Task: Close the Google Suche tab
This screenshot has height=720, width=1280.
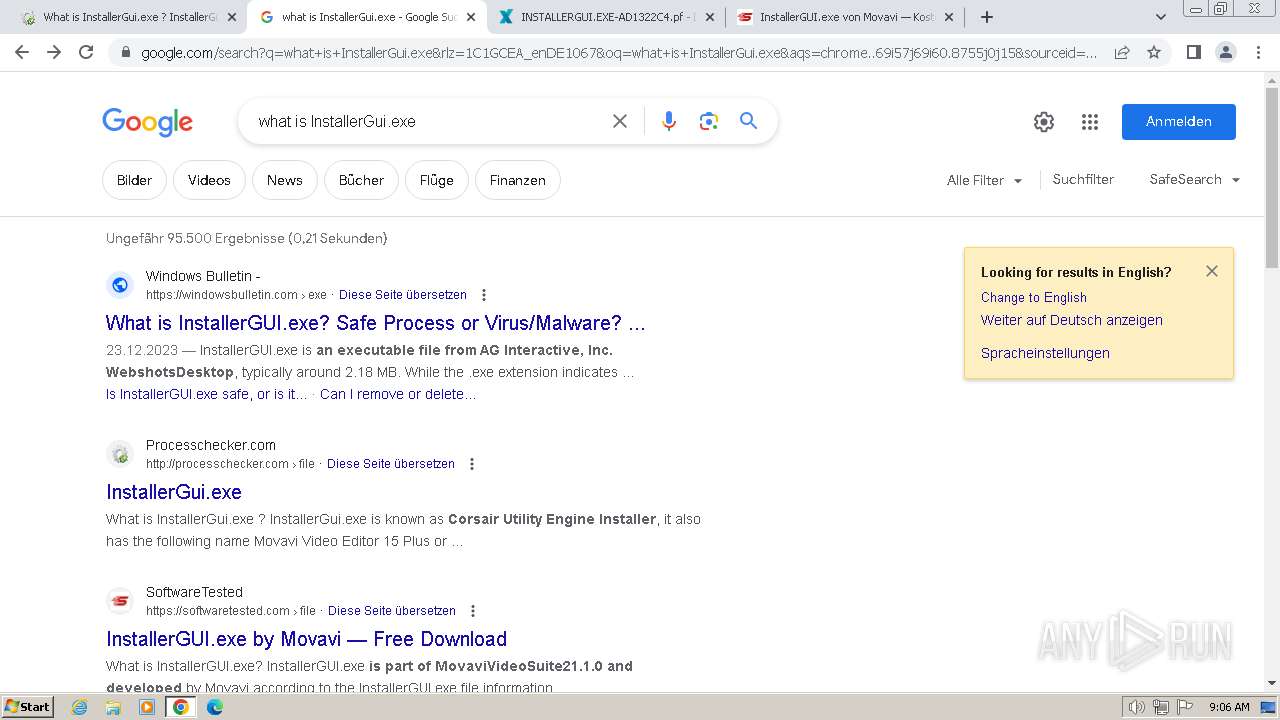Action: coord(471,17)
